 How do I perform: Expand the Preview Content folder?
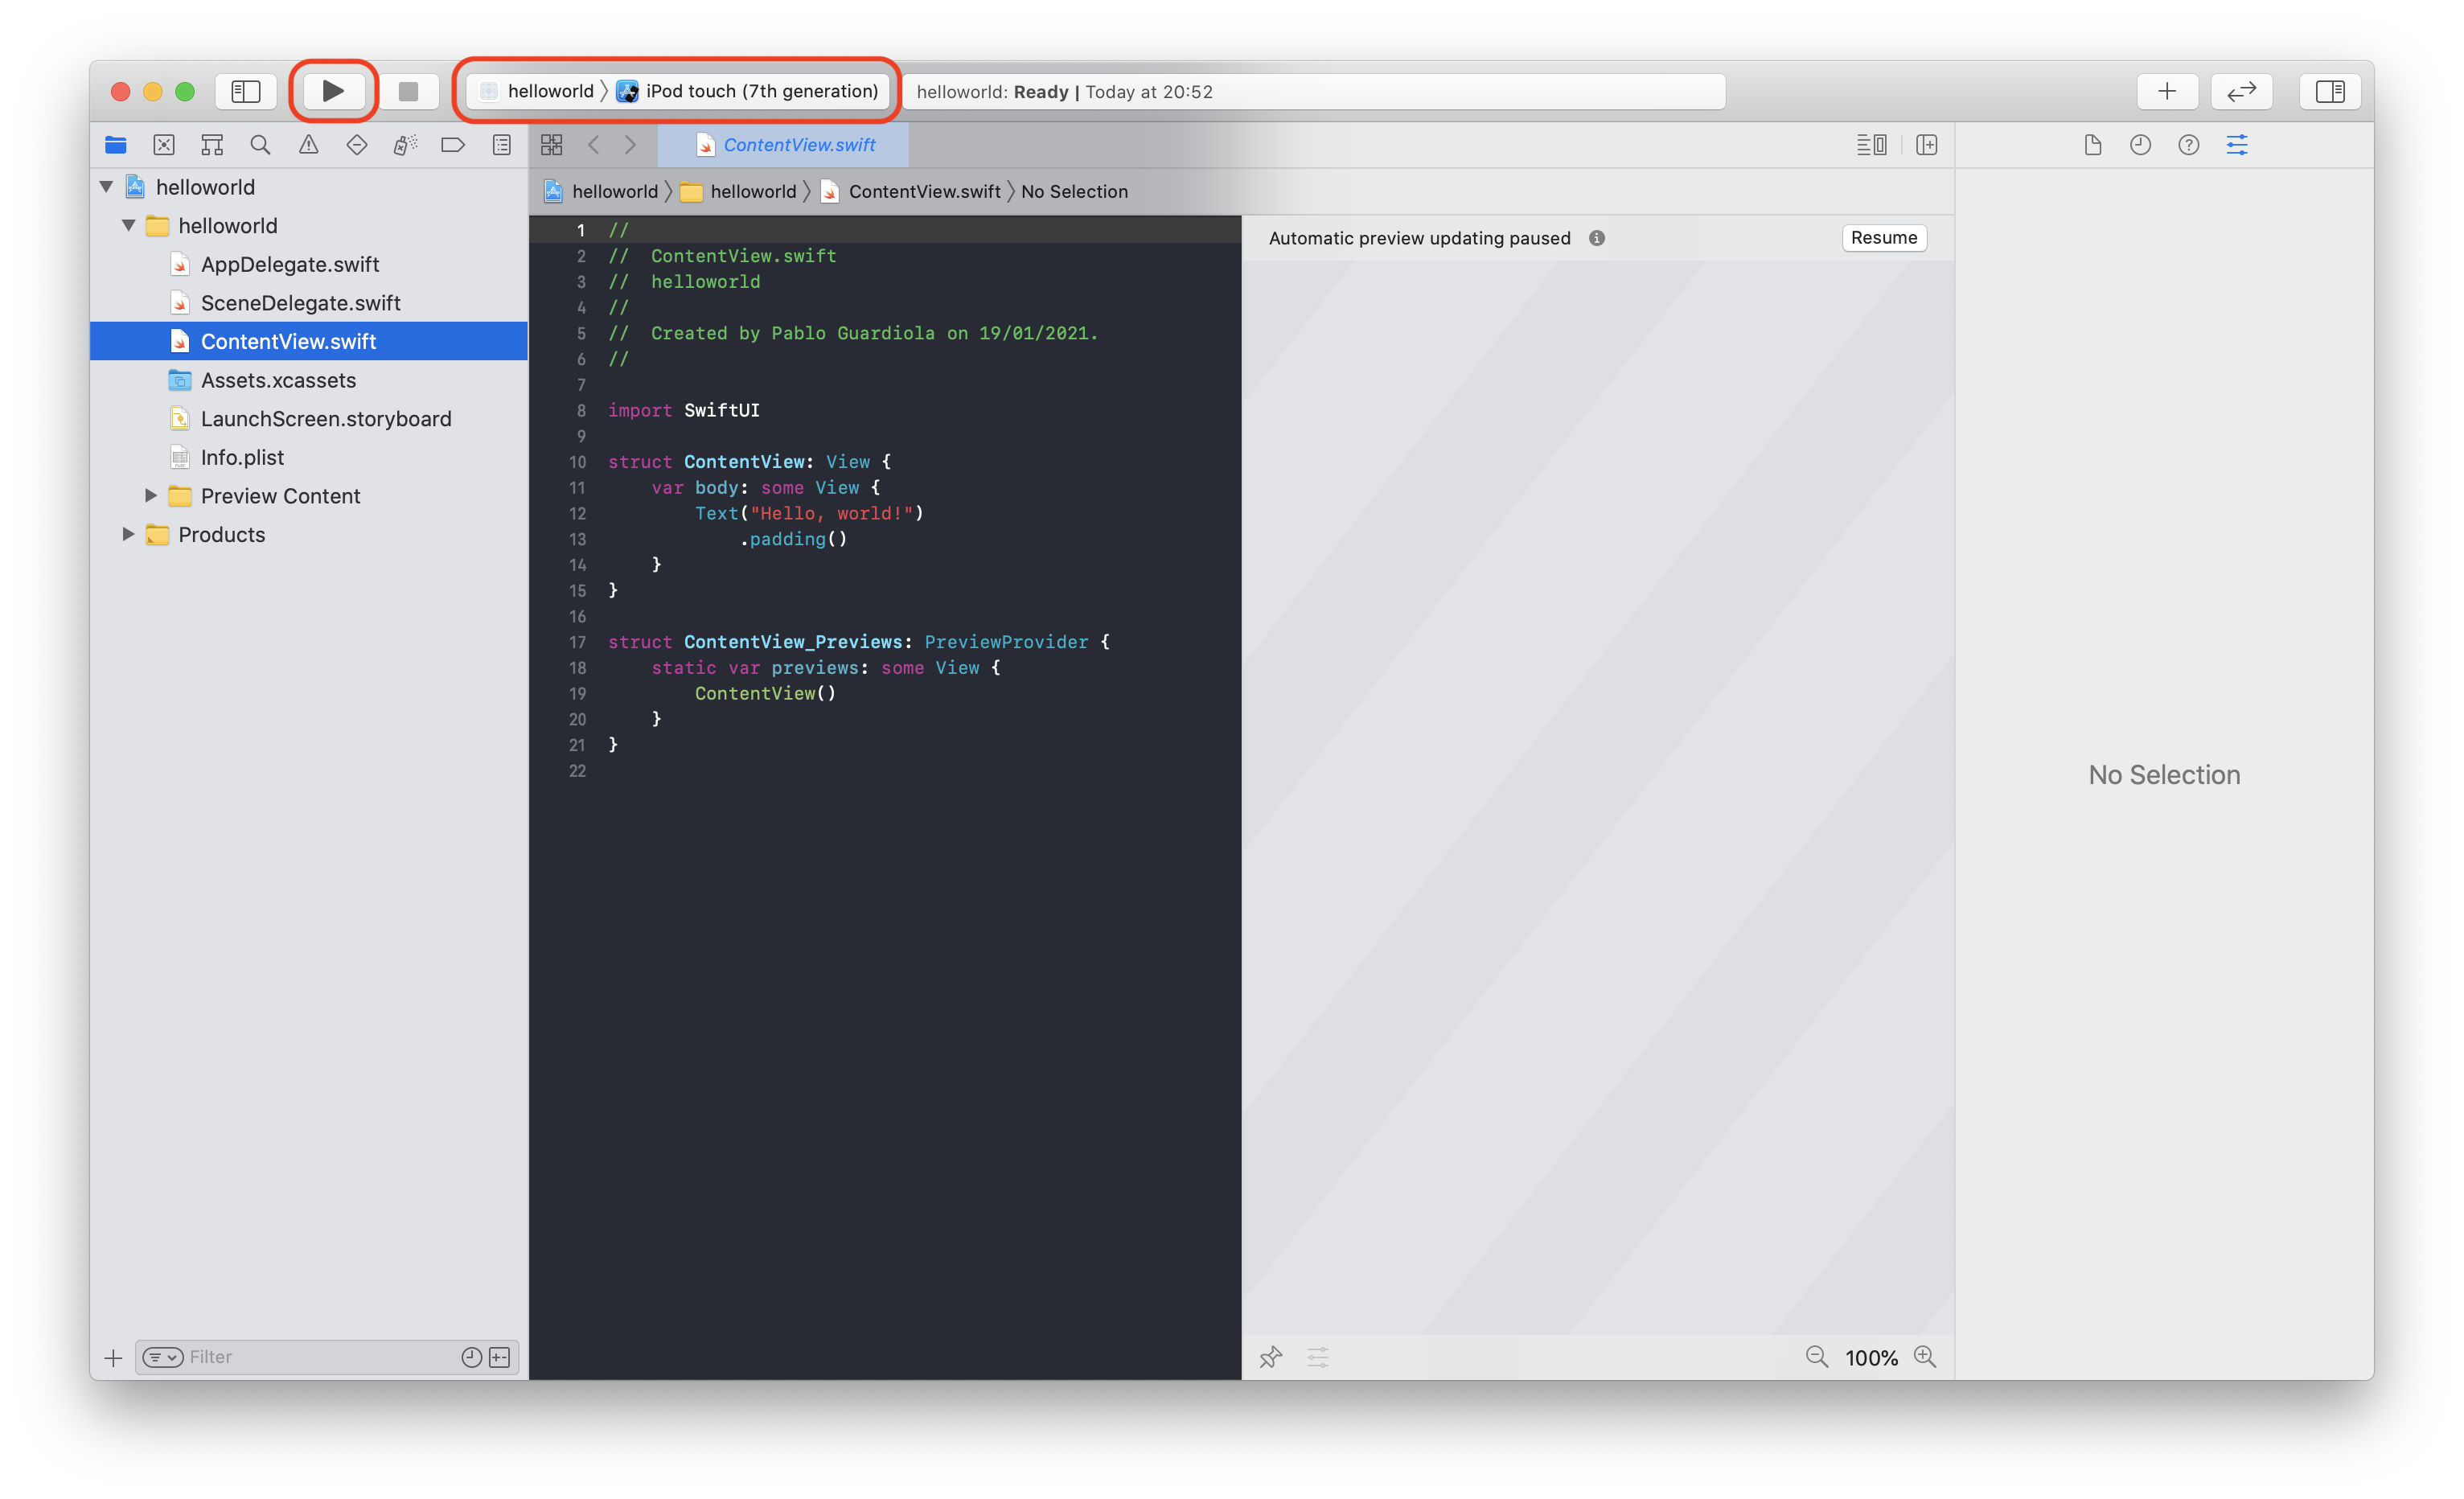pyautogui.click(x=151, y=496)
